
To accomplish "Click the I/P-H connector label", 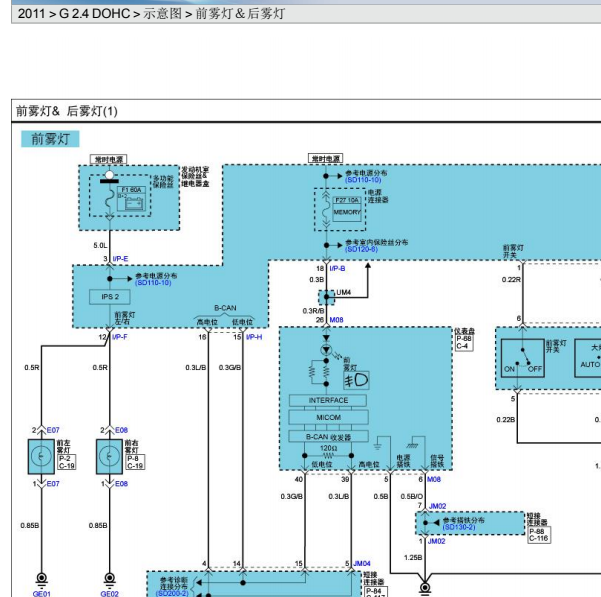I will 254,337.
